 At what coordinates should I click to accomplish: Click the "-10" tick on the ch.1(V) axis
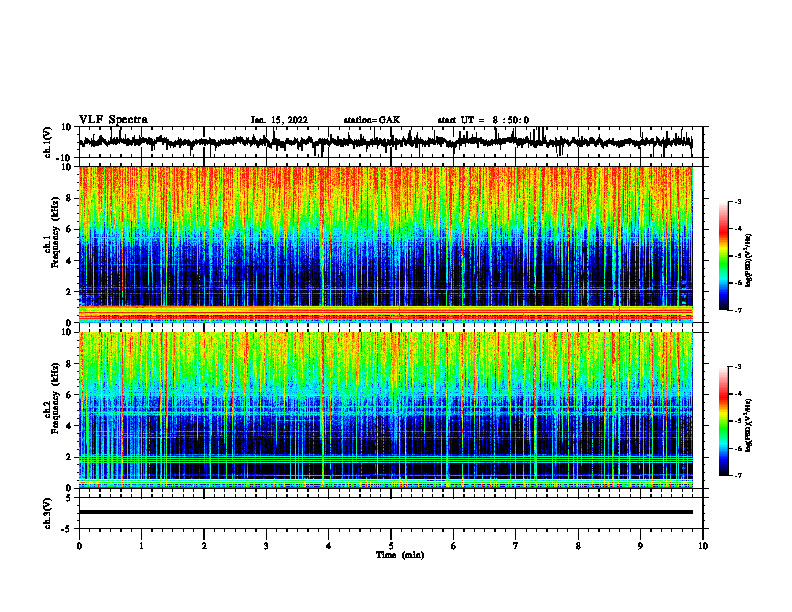tap(65, 158)
